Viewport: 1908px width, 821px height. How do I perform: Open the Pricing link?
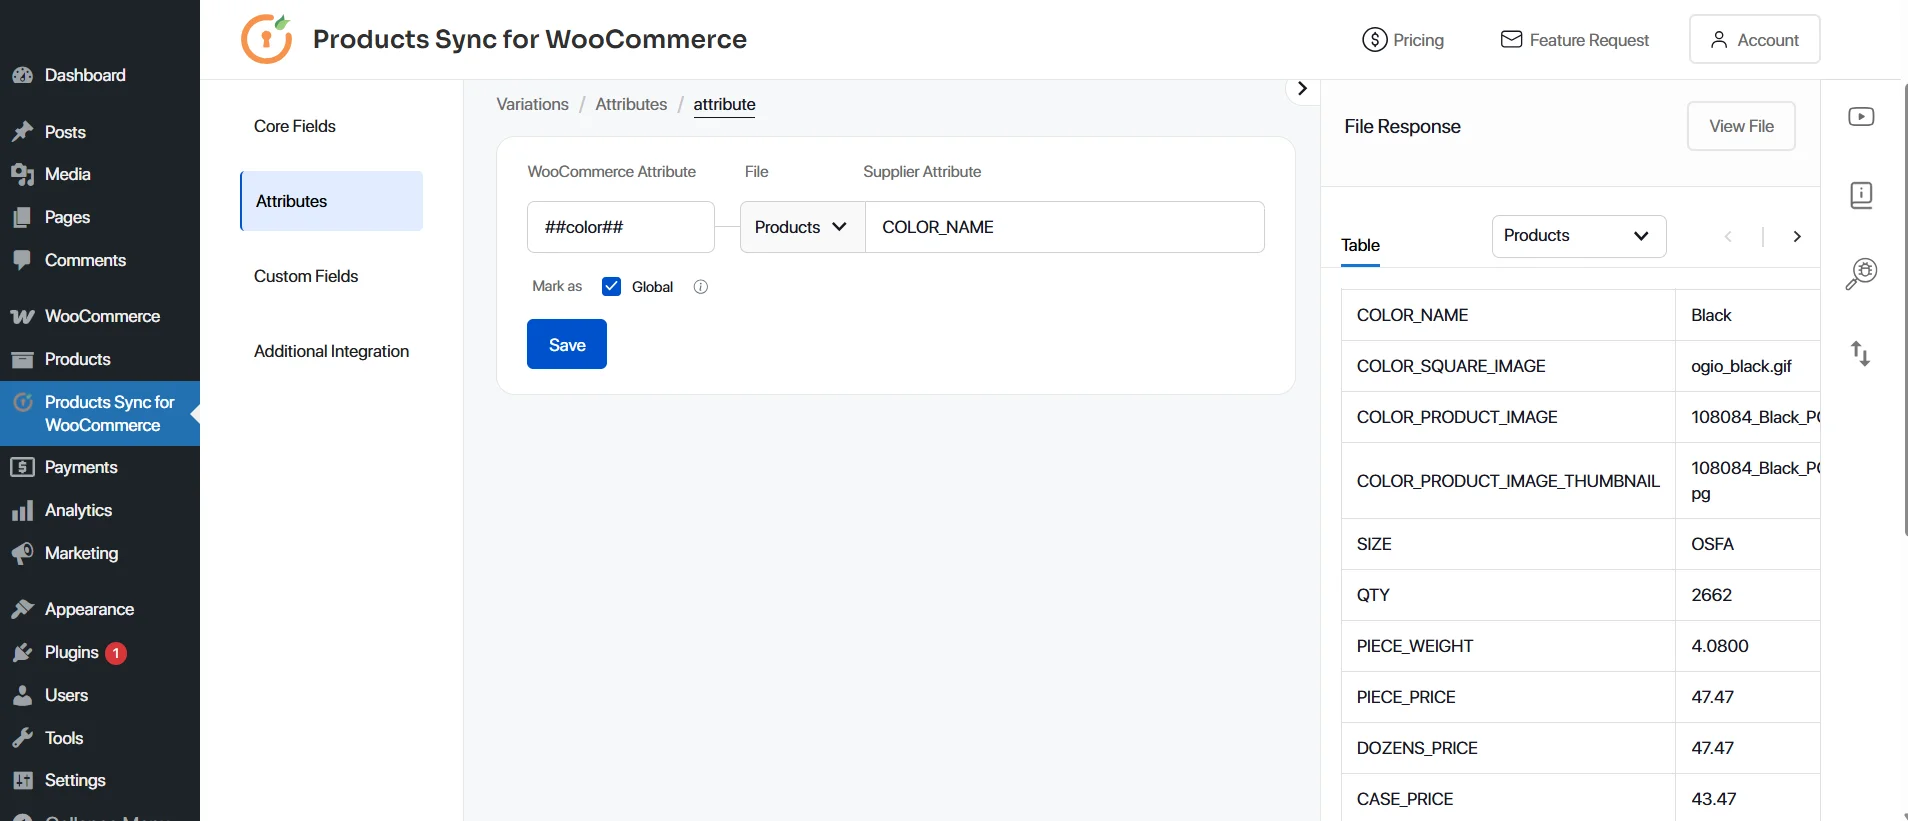pos(1403,40)
